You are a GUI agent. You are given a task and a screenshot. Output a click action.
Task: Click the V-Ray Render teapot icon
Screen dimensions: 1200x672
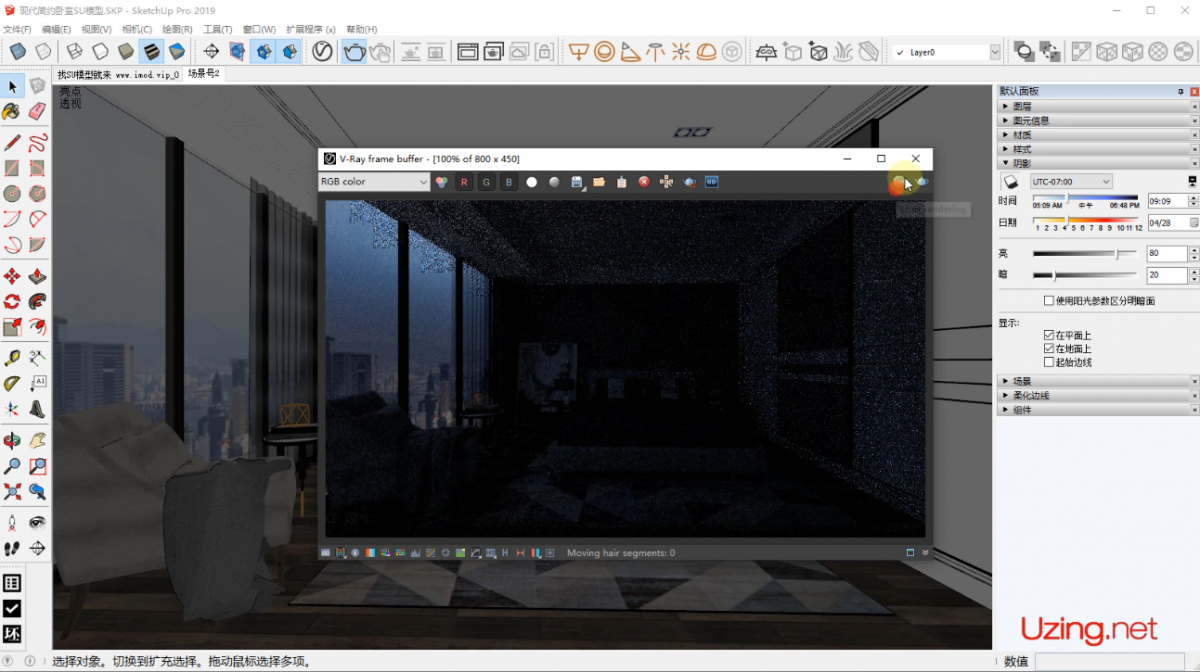(354, 51)
